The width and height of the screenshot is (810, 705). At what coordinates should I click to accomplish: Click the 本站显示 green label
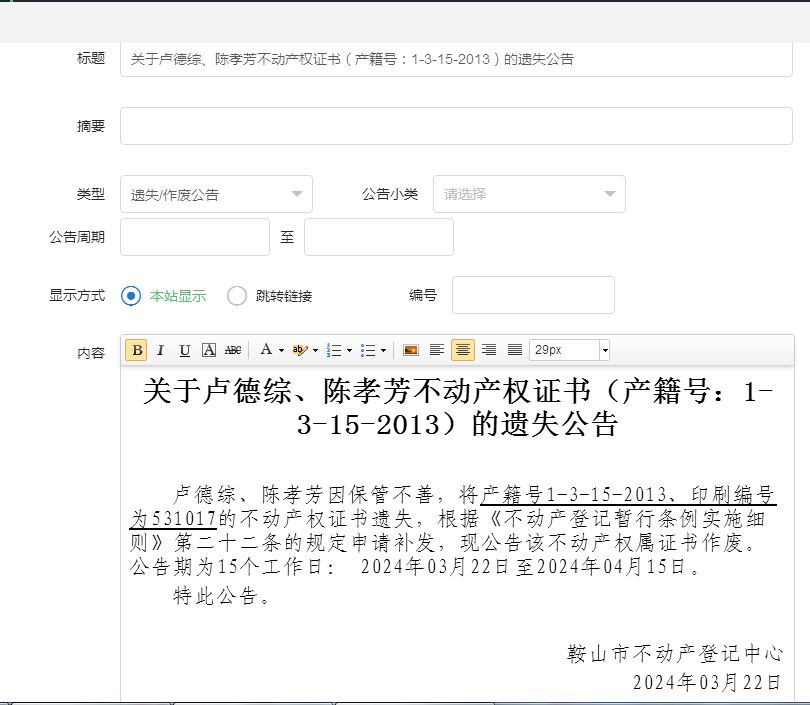(178, 296)
